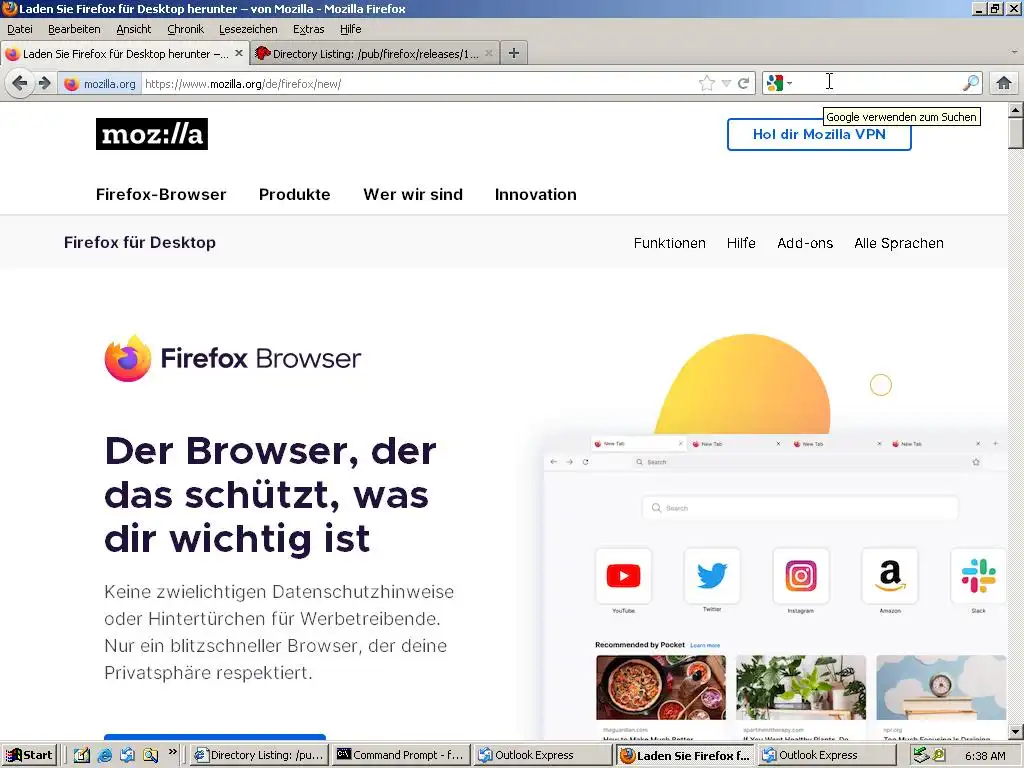The height and width of the screenshot is (768, 1024).
Task: Click the vertical scrollbar thumb
Action: tap(1015, 134)
